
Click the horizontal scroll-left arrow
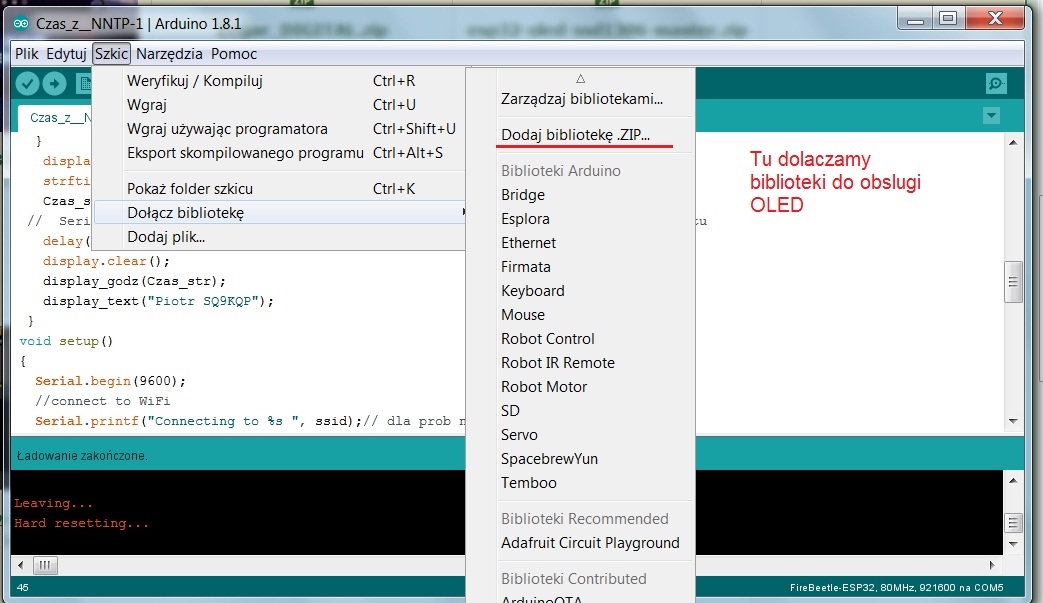(21, 565)
